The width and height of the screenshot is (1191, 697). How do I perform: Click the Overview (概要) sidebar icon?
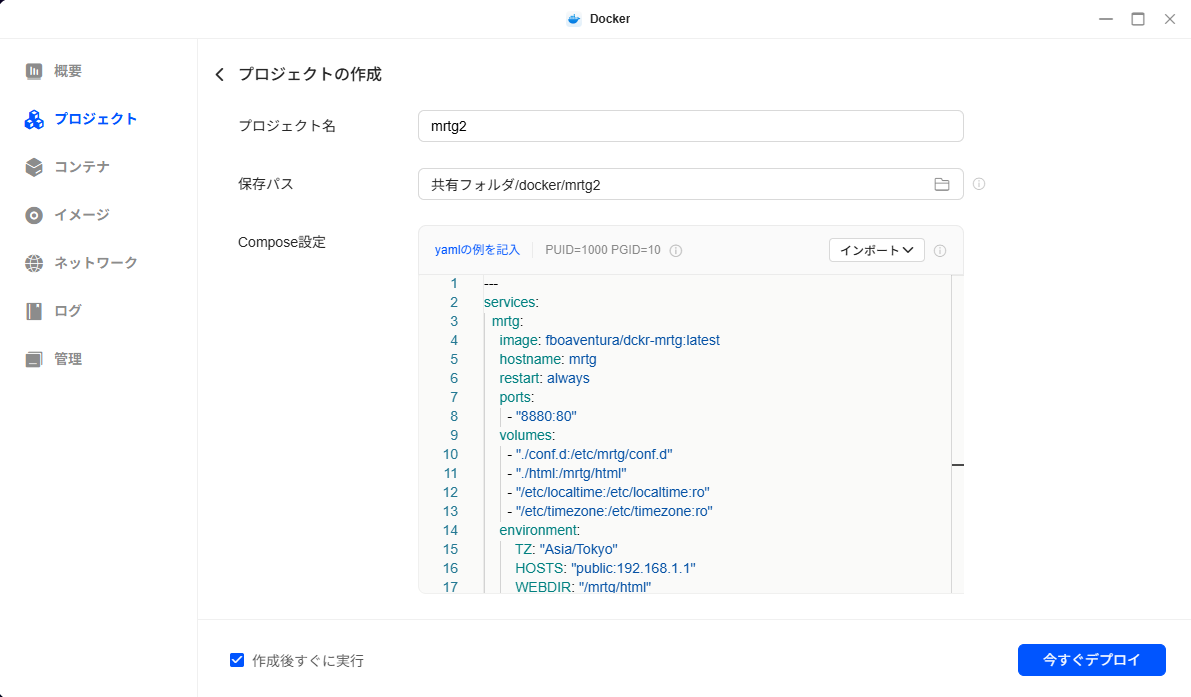(33, 71)
